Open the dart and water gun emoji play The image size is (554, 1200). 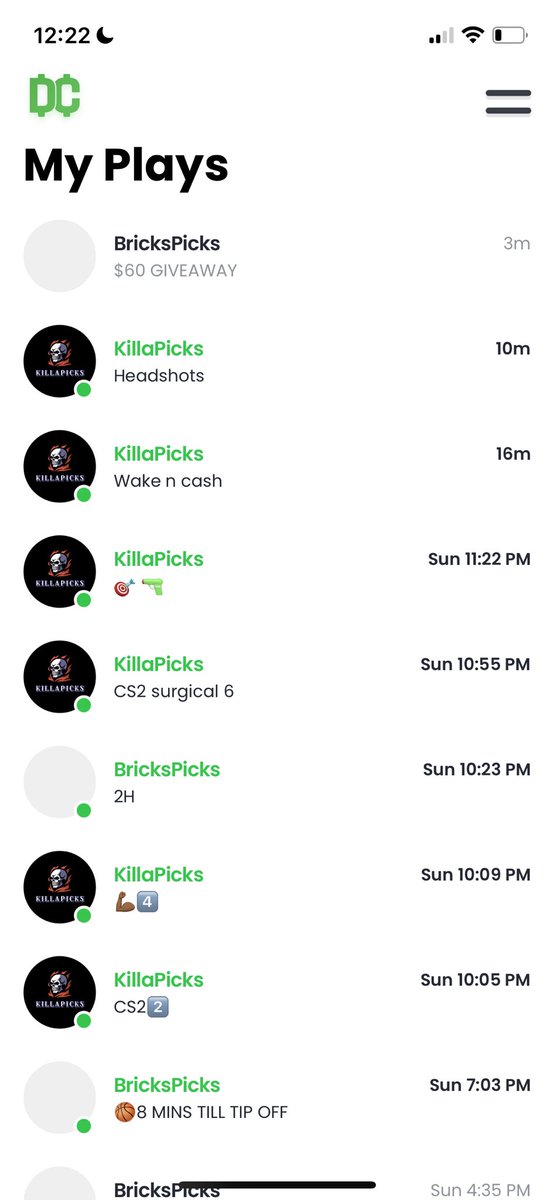[277, 572]
